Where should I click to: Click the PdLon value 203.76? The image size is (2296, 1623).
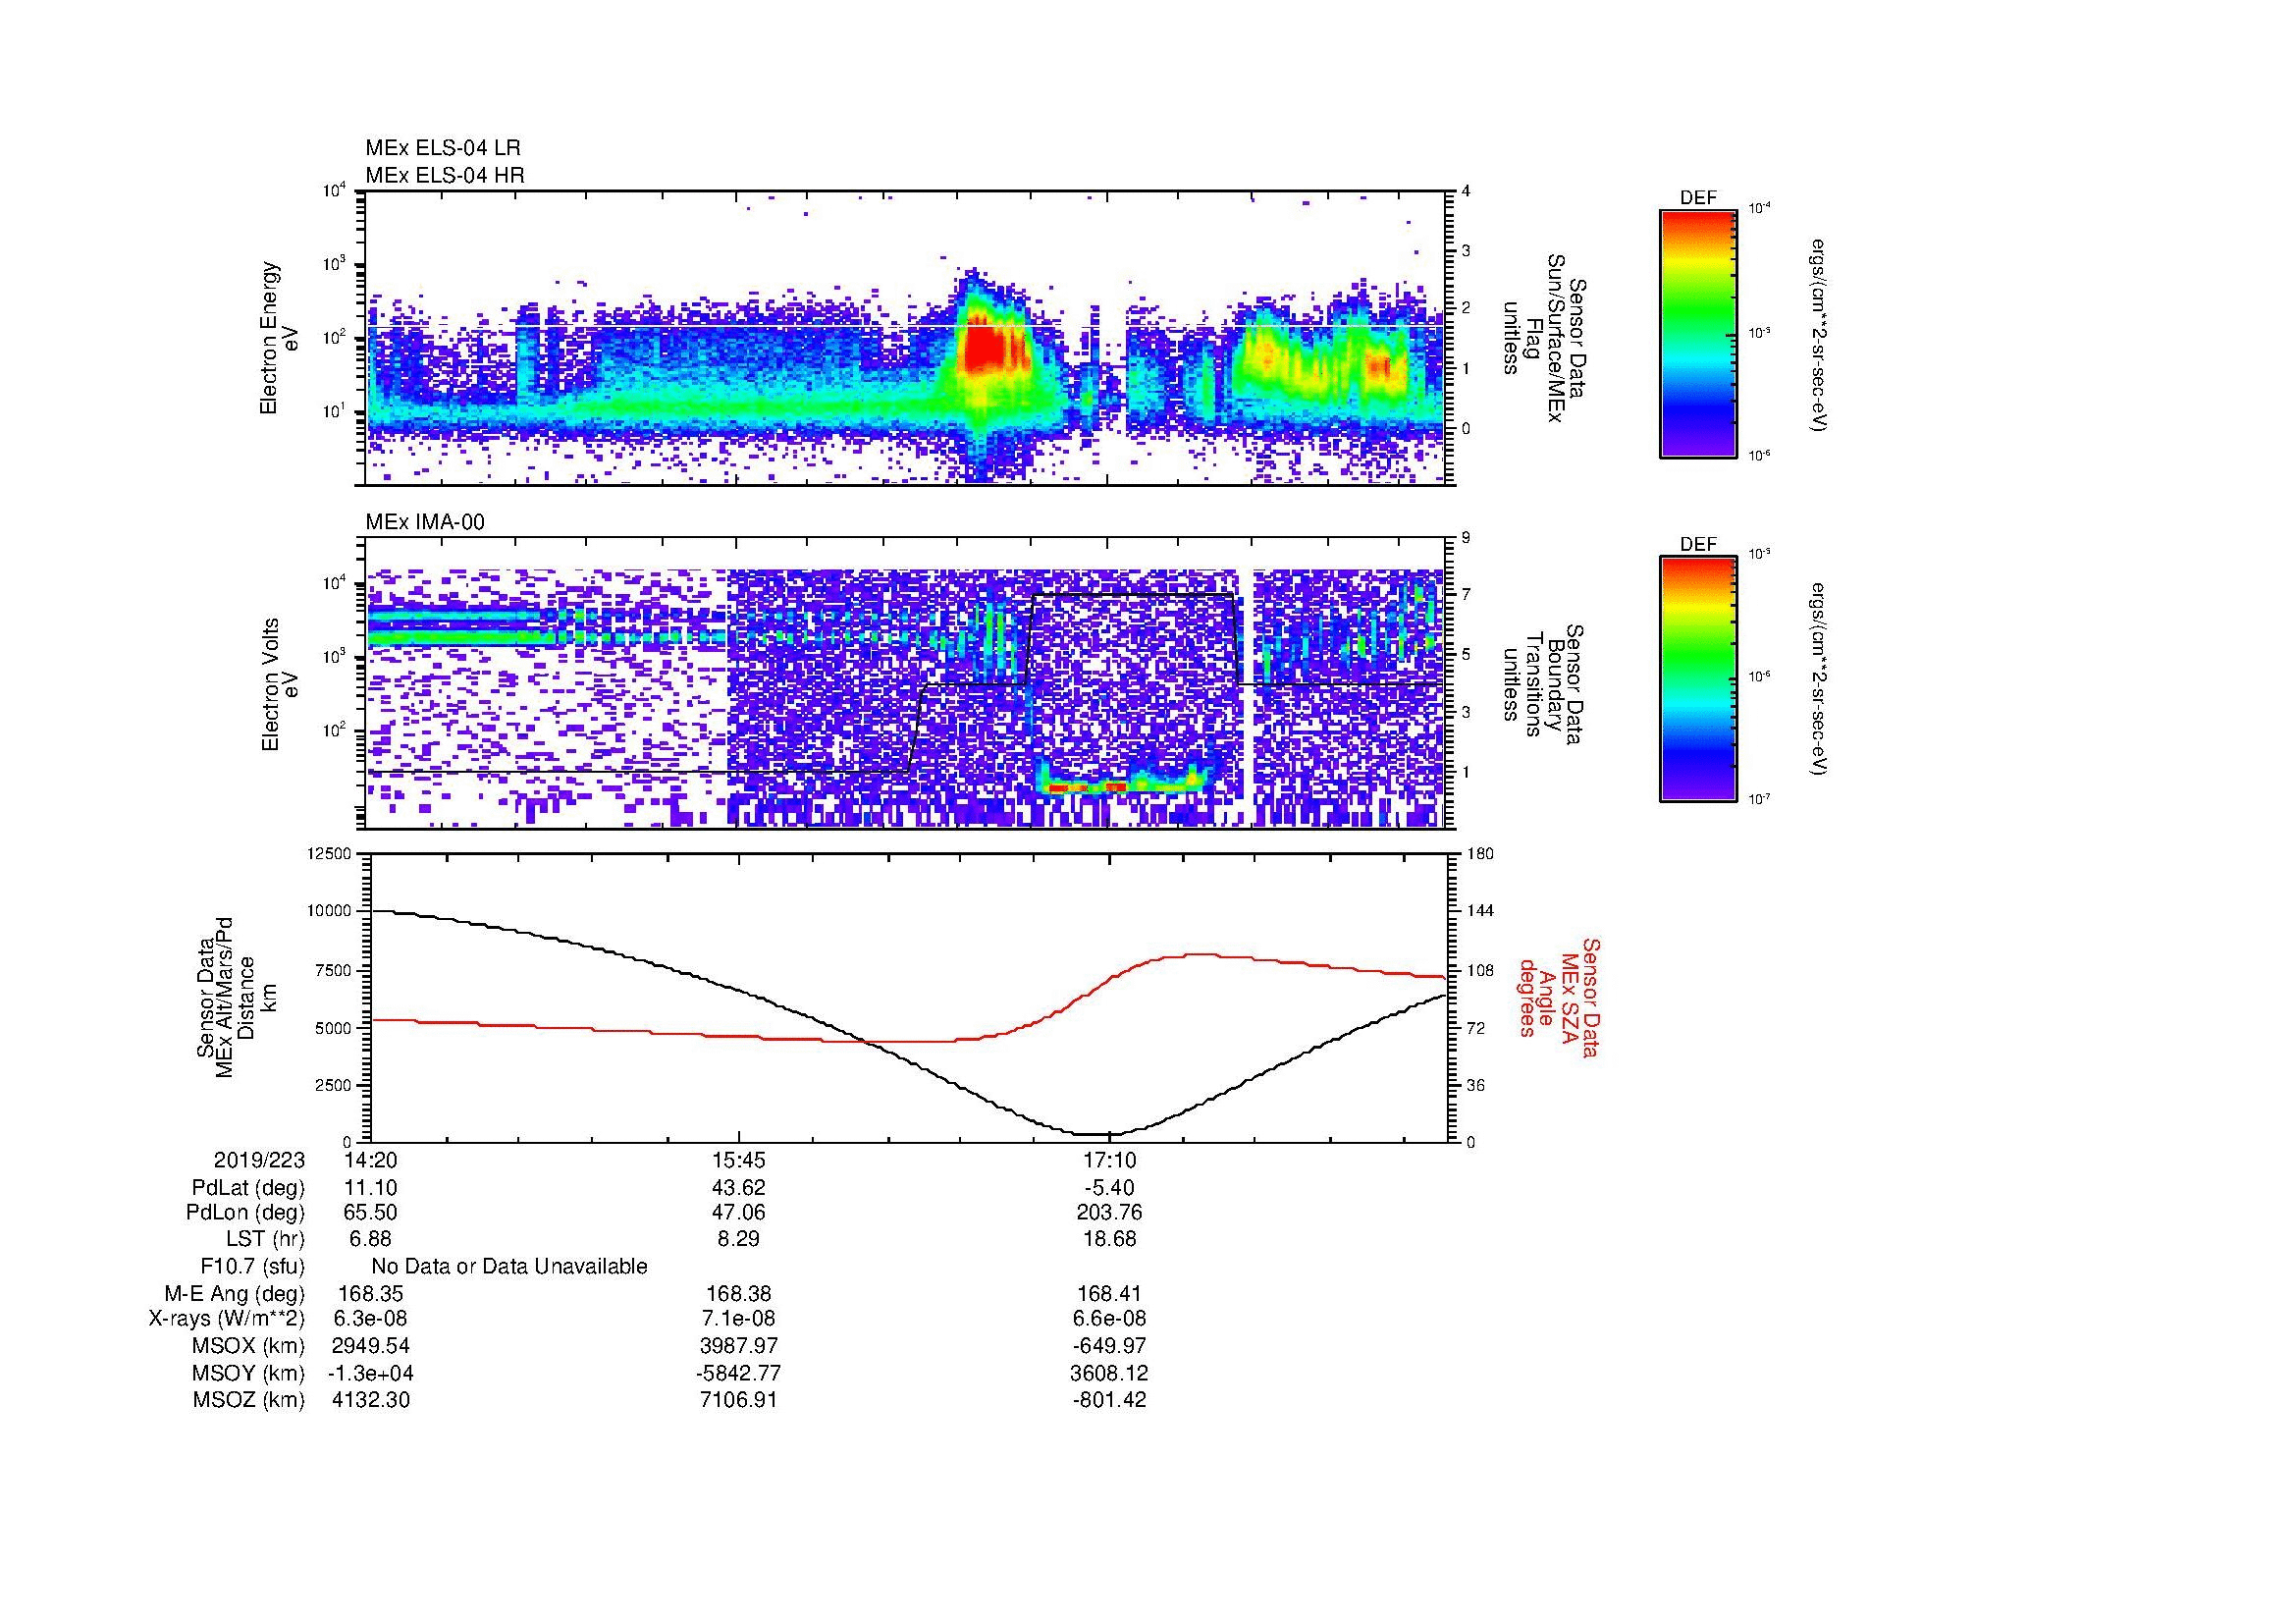pos(1110,1213)
